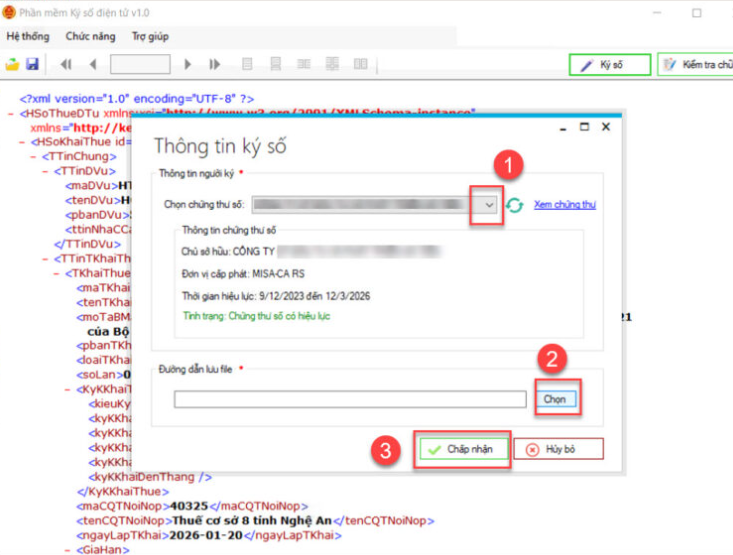Select book layout view icon

point(360,64)
